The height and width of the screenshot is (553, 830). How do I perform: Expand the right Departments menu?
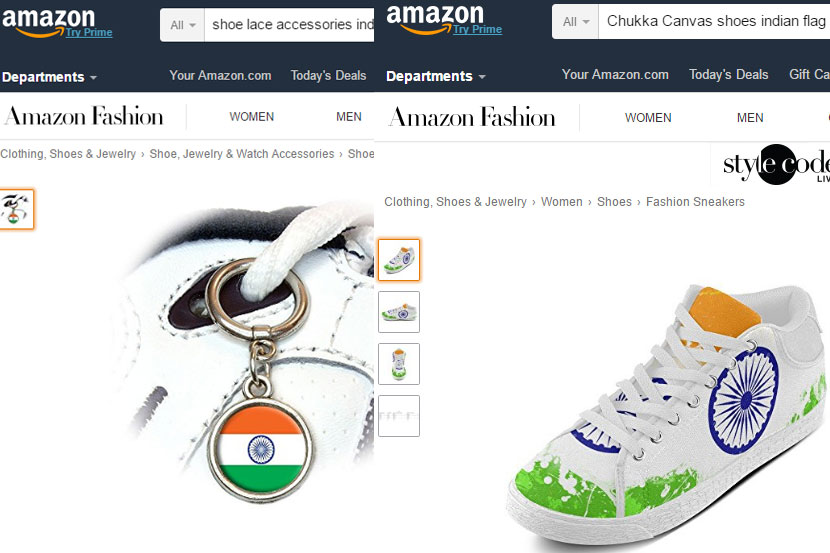point(436,76)
